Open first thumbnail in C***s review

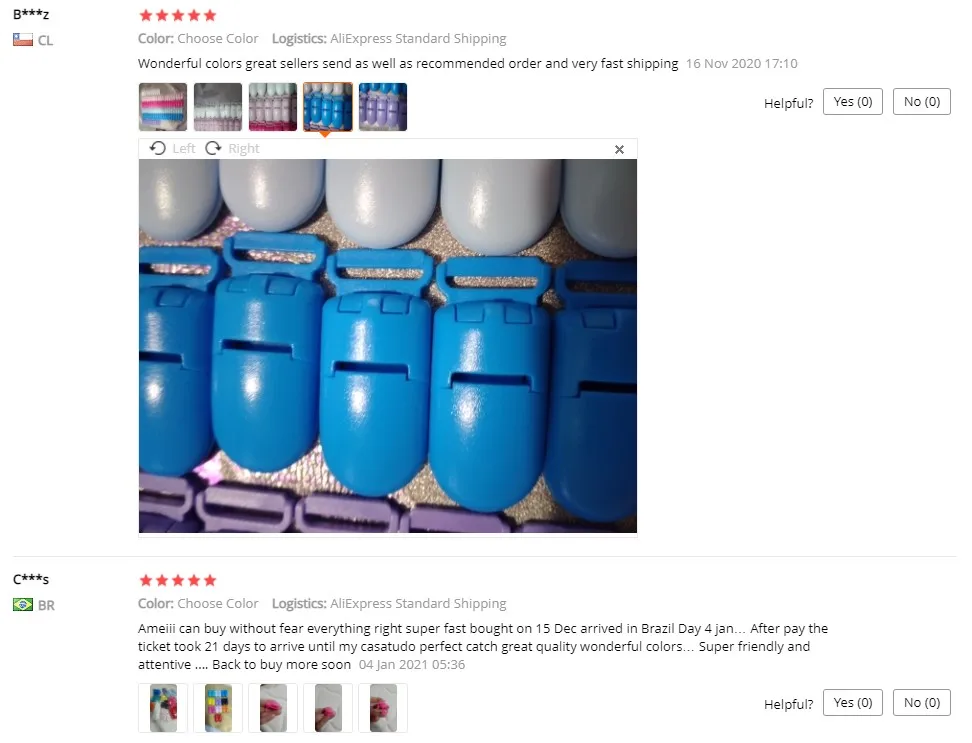(163, 708)
